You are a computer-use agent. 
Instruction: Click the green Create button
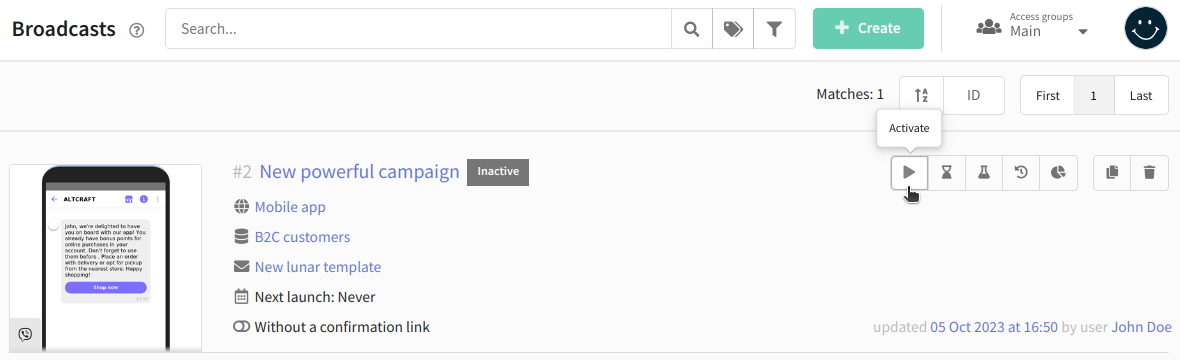pos(868,29)
